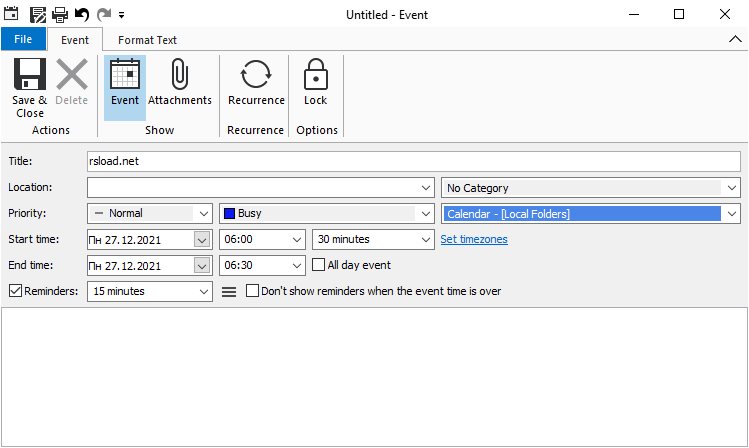Click the Delete X icon
Screen dimensions: 749x448
[x=72, y=74]
